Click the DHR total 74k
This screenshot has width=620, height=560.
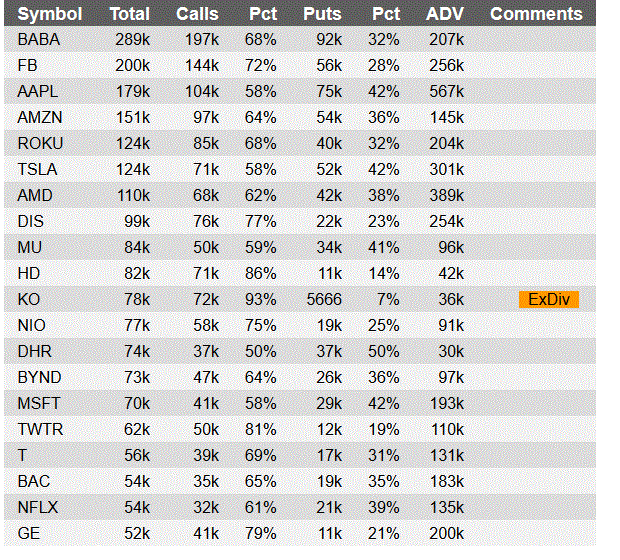click(x=137, y=352)
